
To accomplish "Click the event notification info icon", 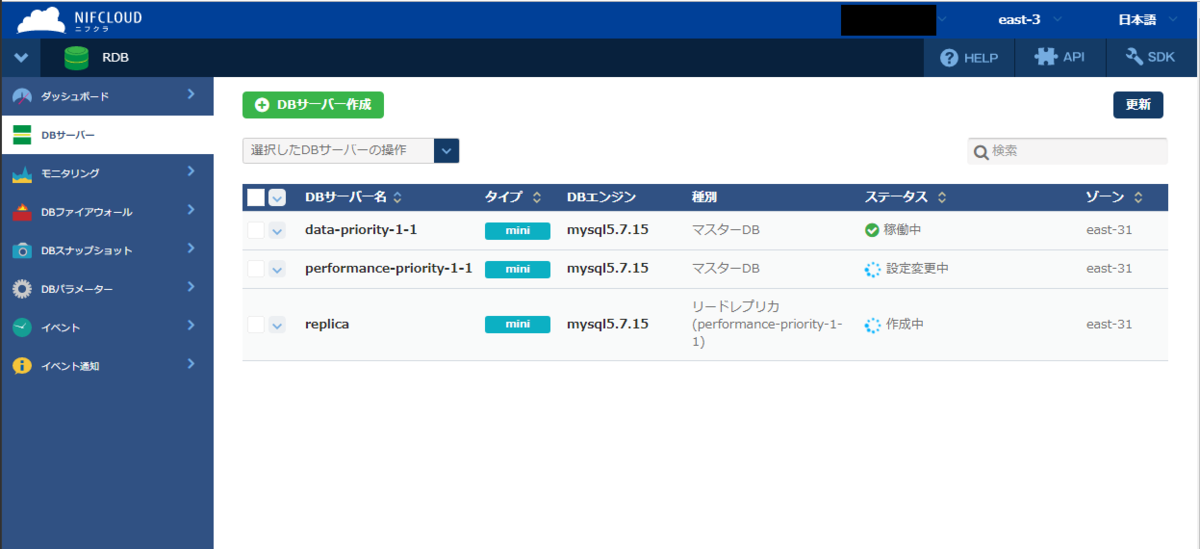I will click(x=23, y=366).
